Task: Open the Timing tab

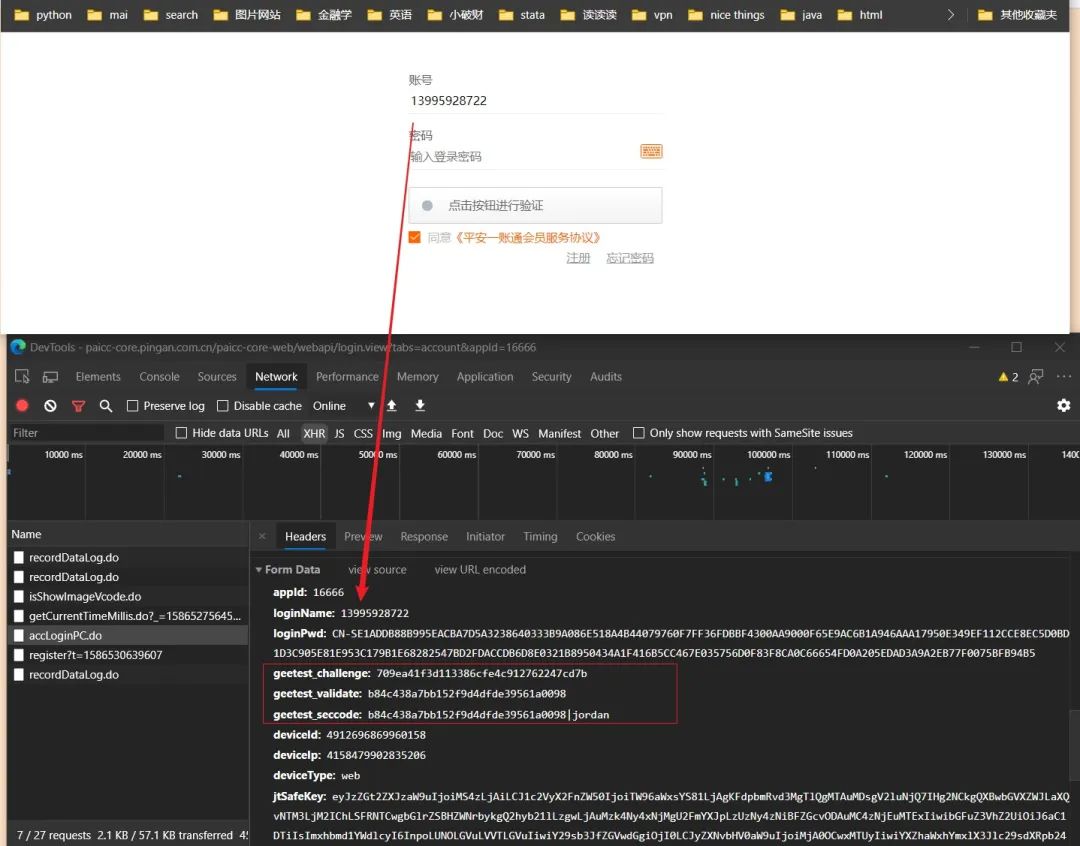Action: point(540,536)
